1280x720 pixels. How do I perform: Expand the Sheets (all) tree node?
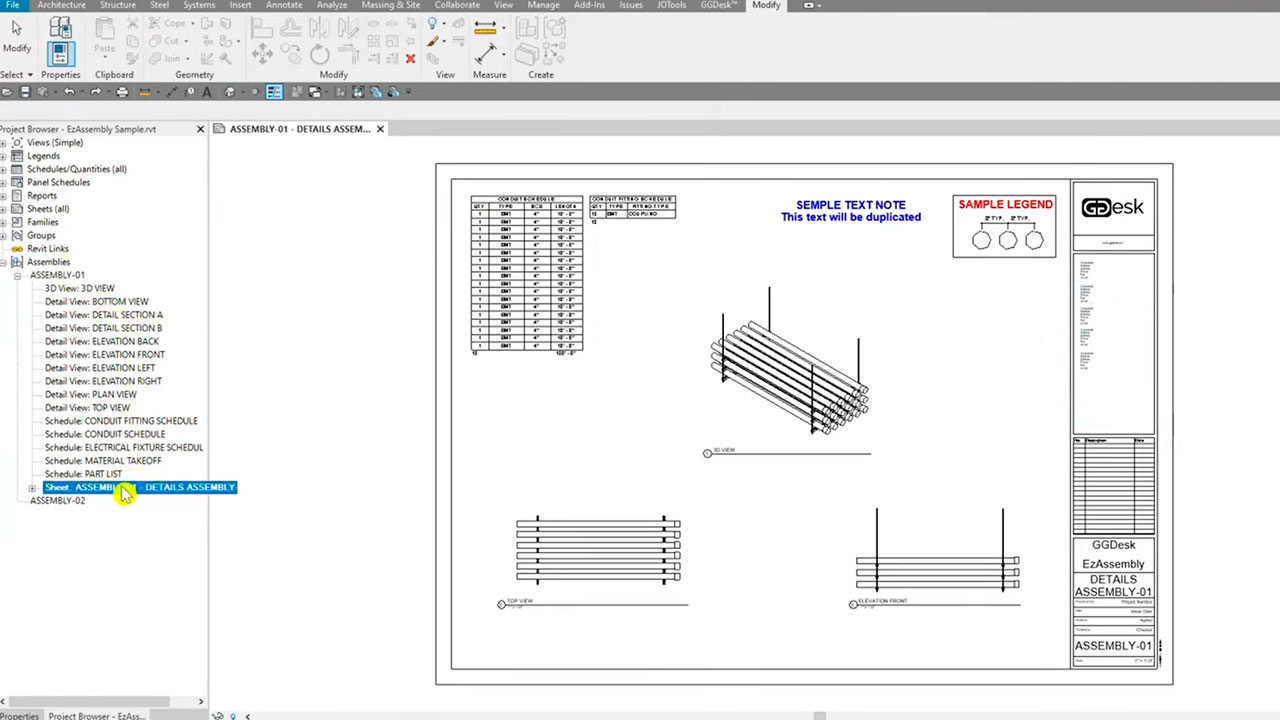coord(4,209)
